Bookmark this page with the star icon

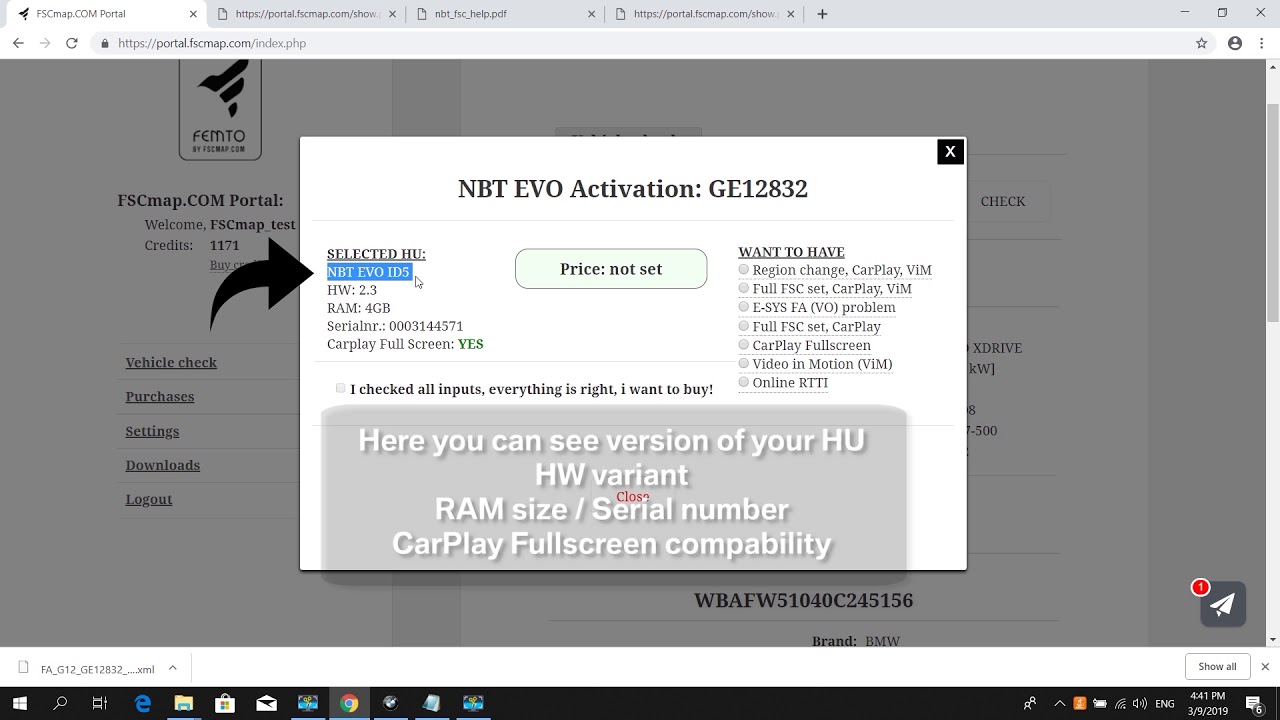[1202, 43]
